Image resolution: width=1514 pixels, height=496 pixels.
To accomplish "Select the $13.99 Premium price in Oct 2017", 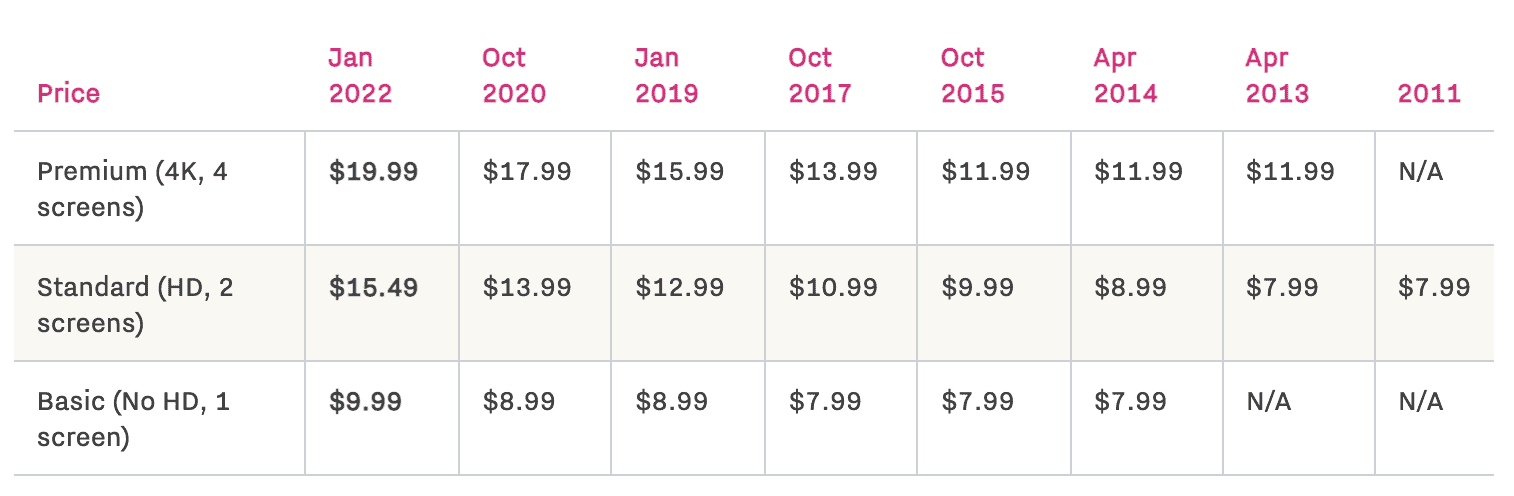I will tap(833, 172).
